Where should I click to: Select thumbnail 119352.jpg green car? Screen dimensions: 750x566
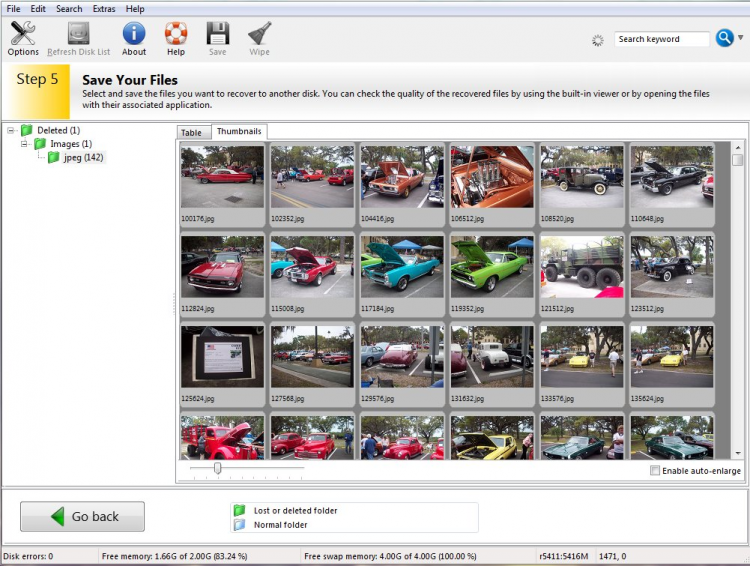pos(492,267)
